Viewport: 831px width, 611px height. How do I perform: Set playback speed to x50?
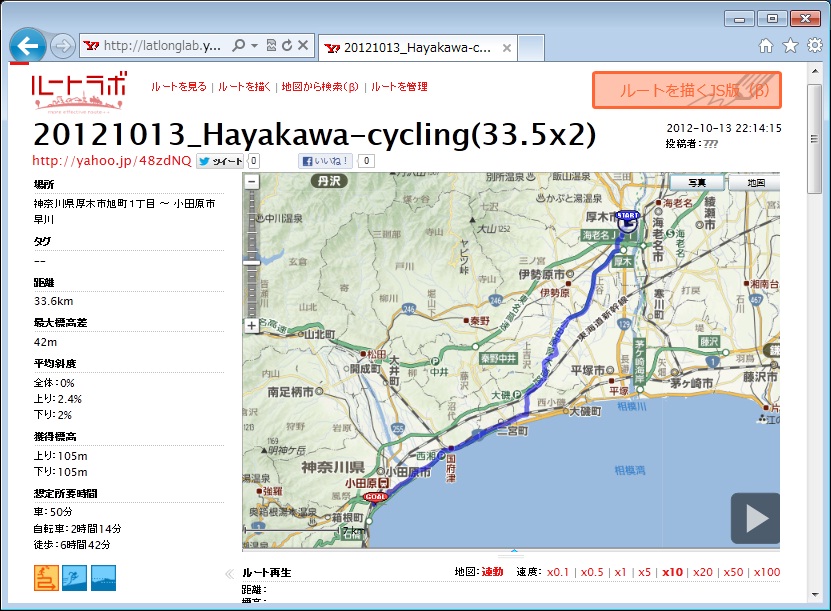pyautogui.click(x=733, y=572)
